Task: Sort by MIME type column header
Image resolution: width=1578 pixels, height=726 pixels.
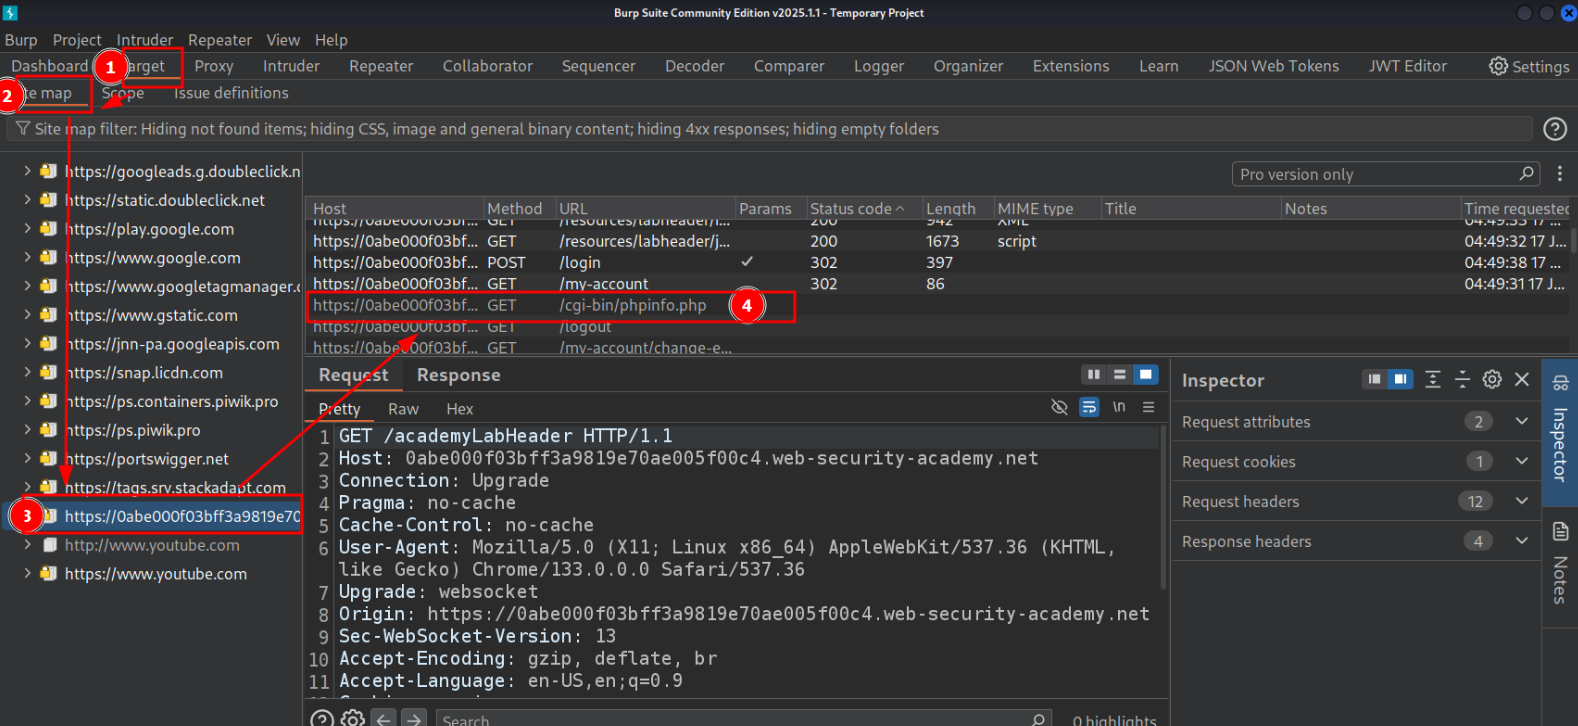Action: pos(1046,208)
